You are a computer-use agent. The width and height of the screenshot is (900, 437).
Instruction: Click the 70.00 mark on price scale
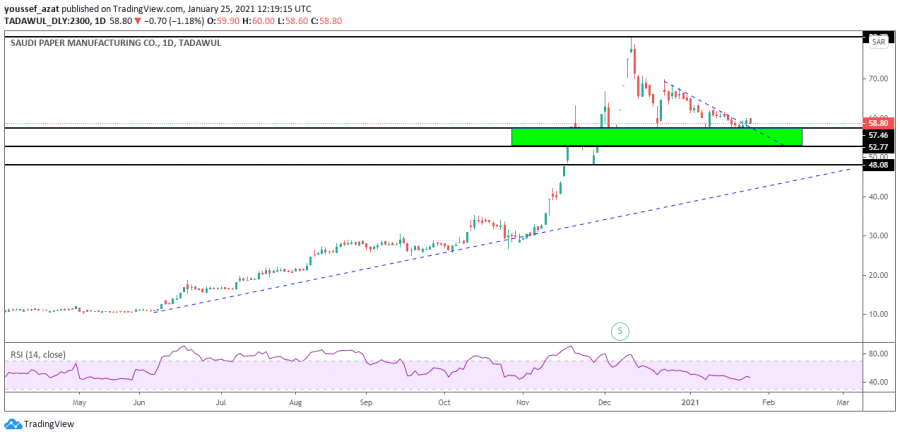(878, 78)
